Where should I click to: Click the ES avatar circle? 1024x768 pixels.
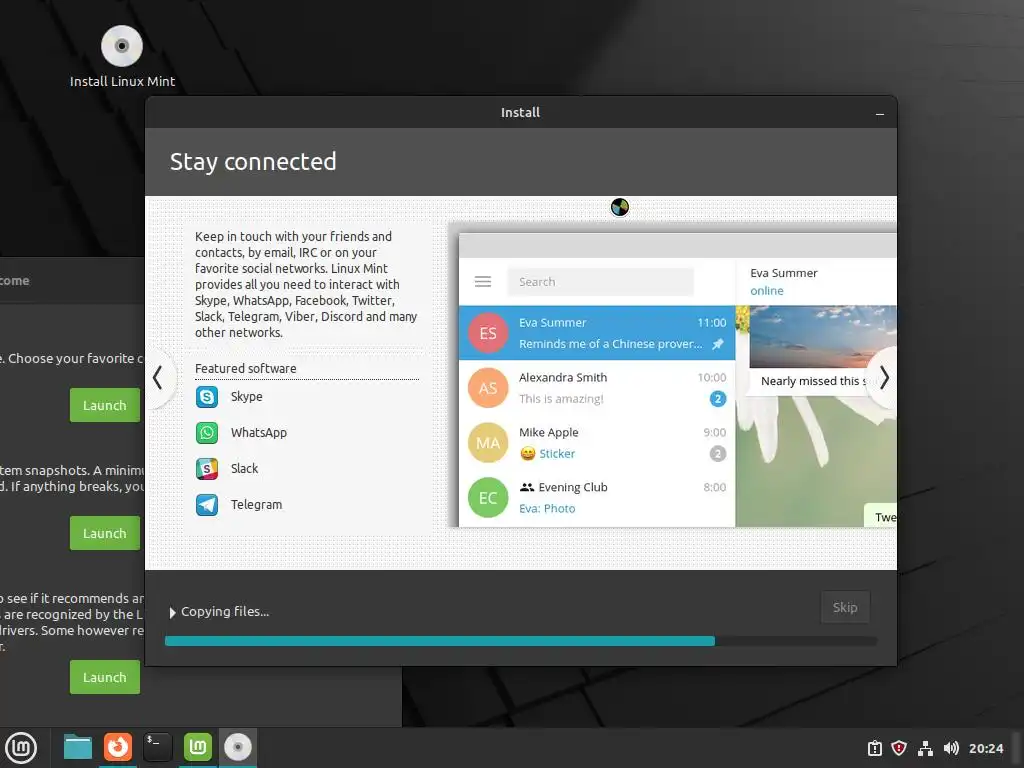pyautogui.click(x=488, y=333)
